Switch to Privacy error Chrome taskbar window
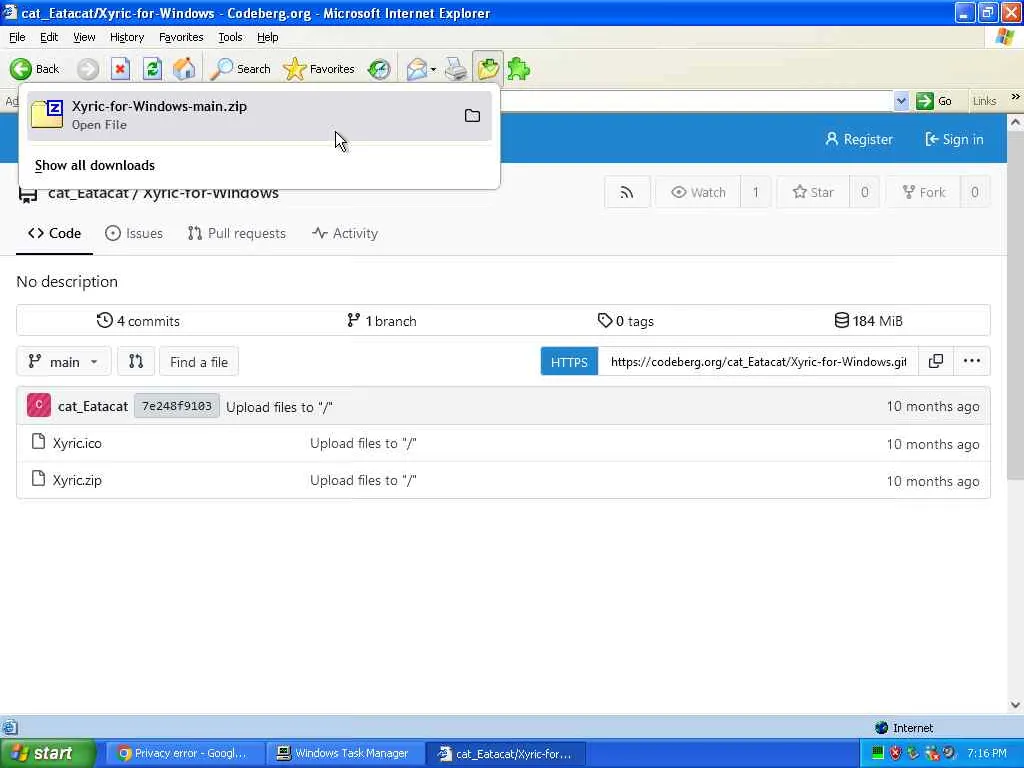The width and height of the screenshot is (1024, 768). click(184, 754)
